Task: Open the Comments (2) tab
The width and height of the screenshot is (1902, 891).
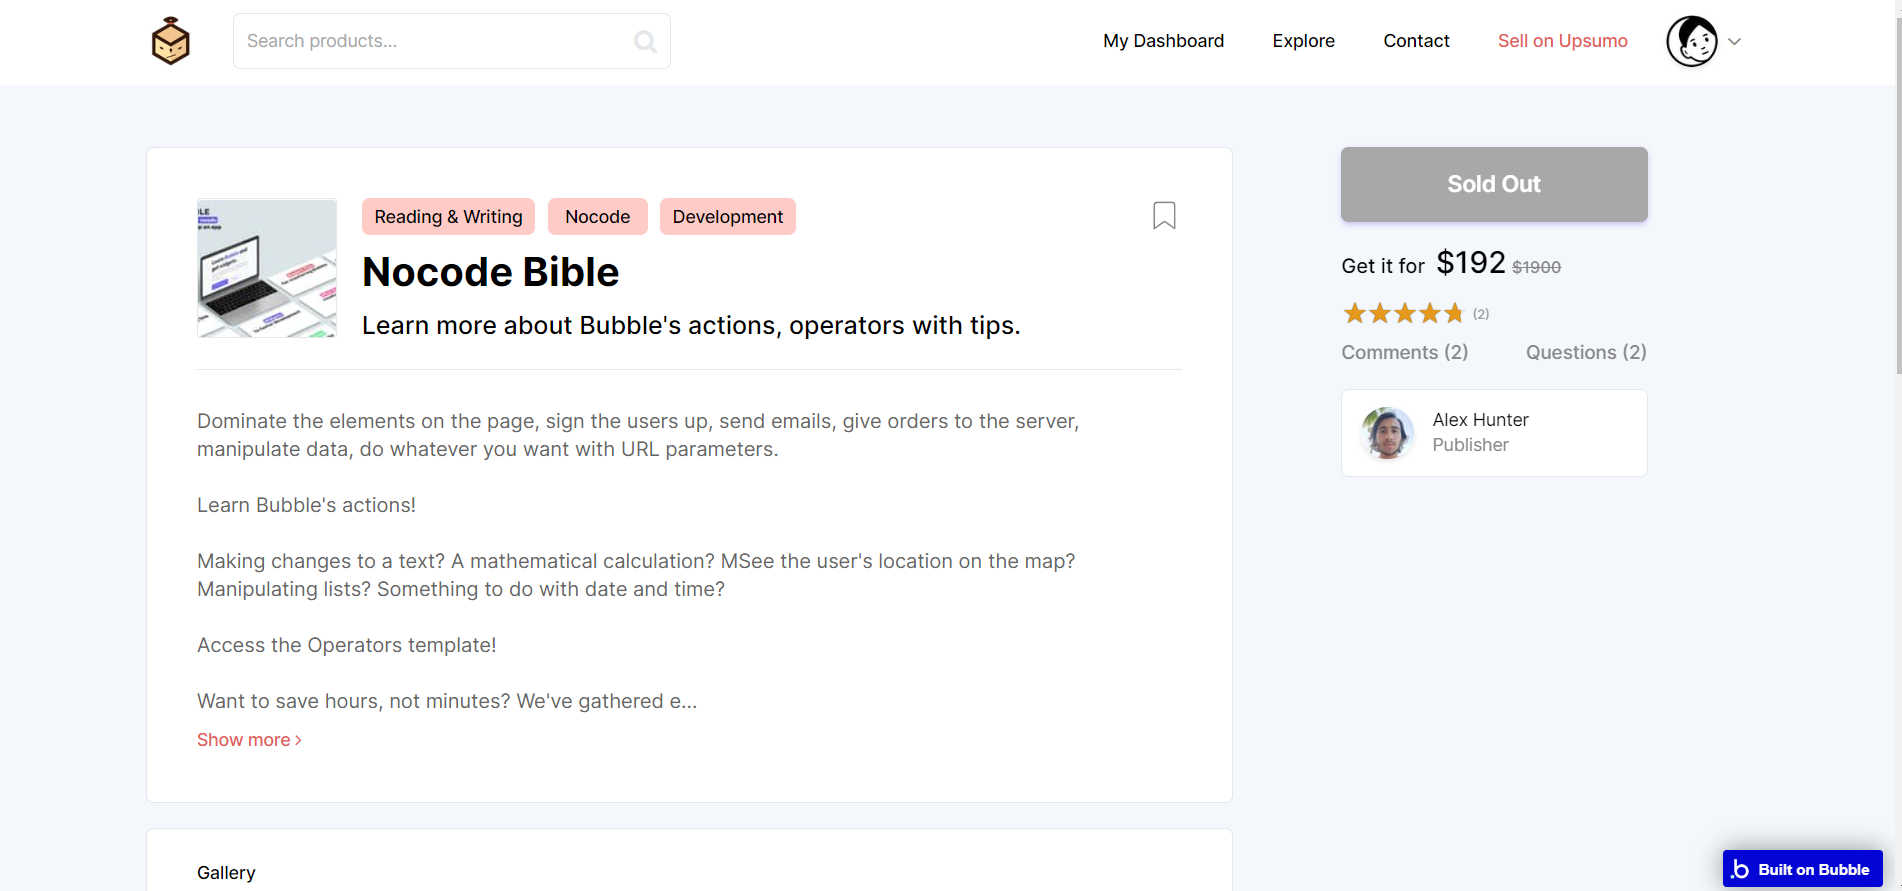Action: click(x=1404, y=352)
